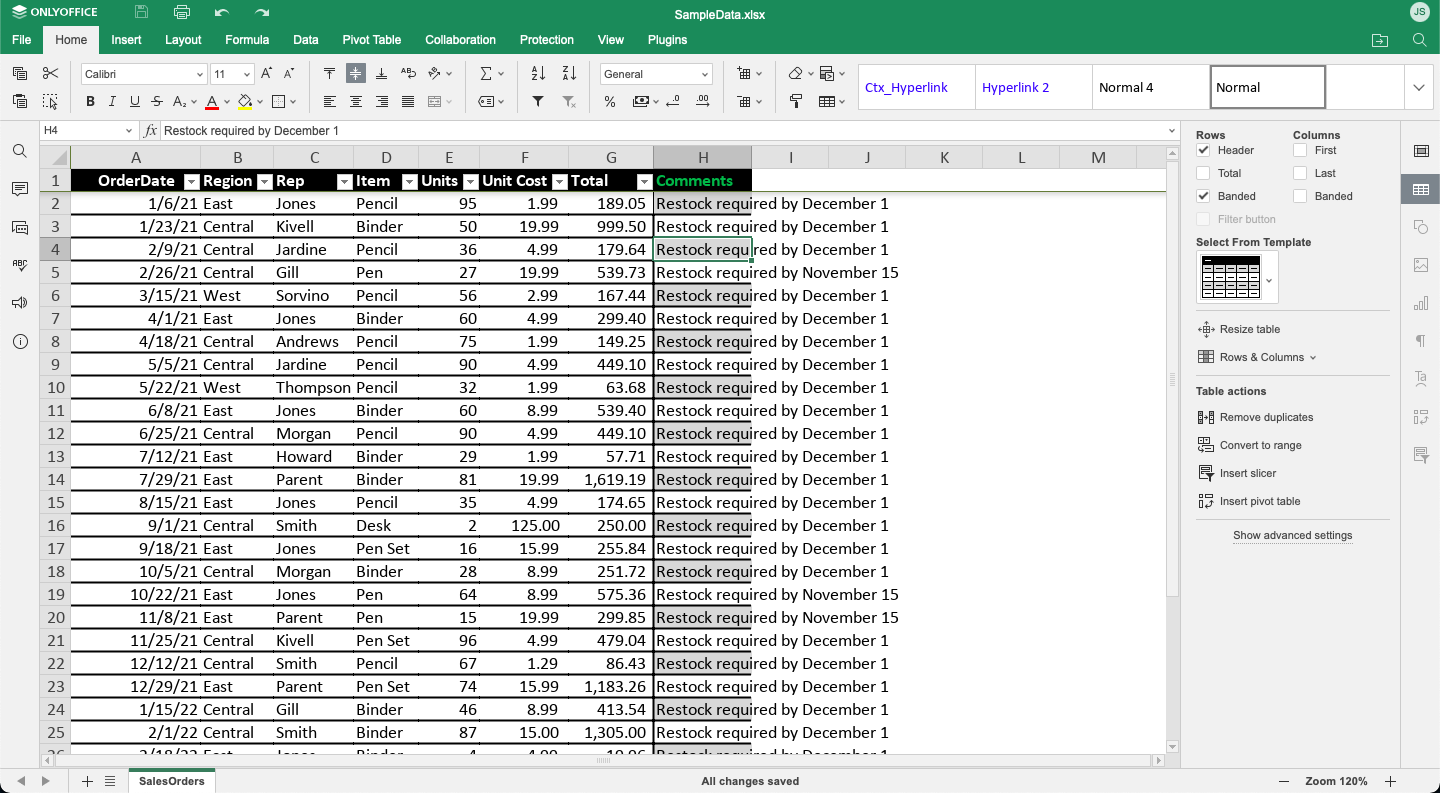Uncheck the Header rows checkbox
Viewport: 1440px width, 793px height.
tap(1203, 150)
